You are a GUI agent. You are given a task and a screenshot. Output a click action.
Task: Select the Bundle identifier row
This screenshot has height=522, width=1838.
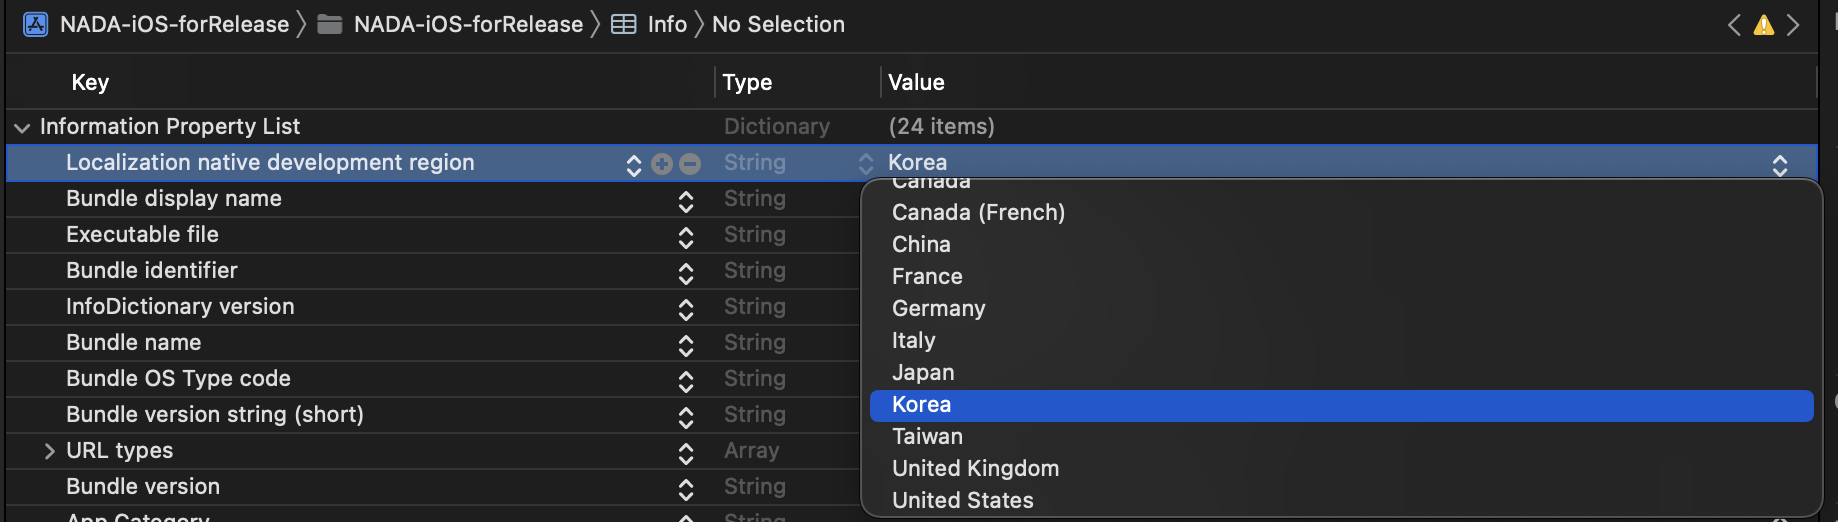click(x=433, y=271)
